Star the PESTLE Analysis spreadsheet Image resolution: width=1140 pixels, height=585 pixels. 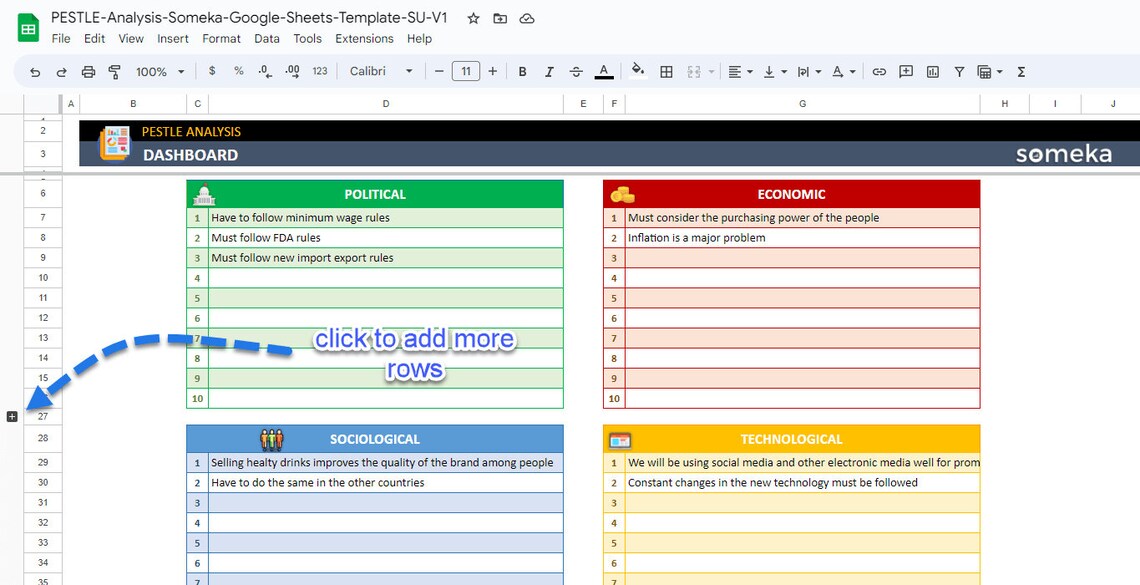click(473, 18)
